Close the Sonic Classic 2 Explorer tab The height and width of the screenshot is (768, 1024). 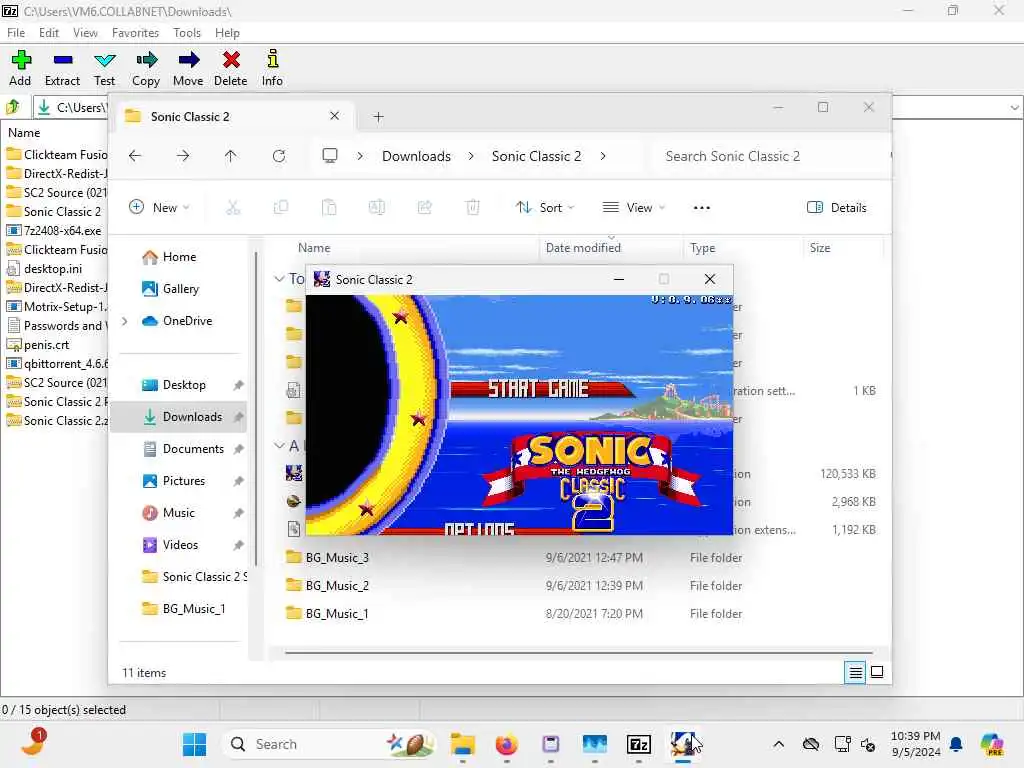334,116
